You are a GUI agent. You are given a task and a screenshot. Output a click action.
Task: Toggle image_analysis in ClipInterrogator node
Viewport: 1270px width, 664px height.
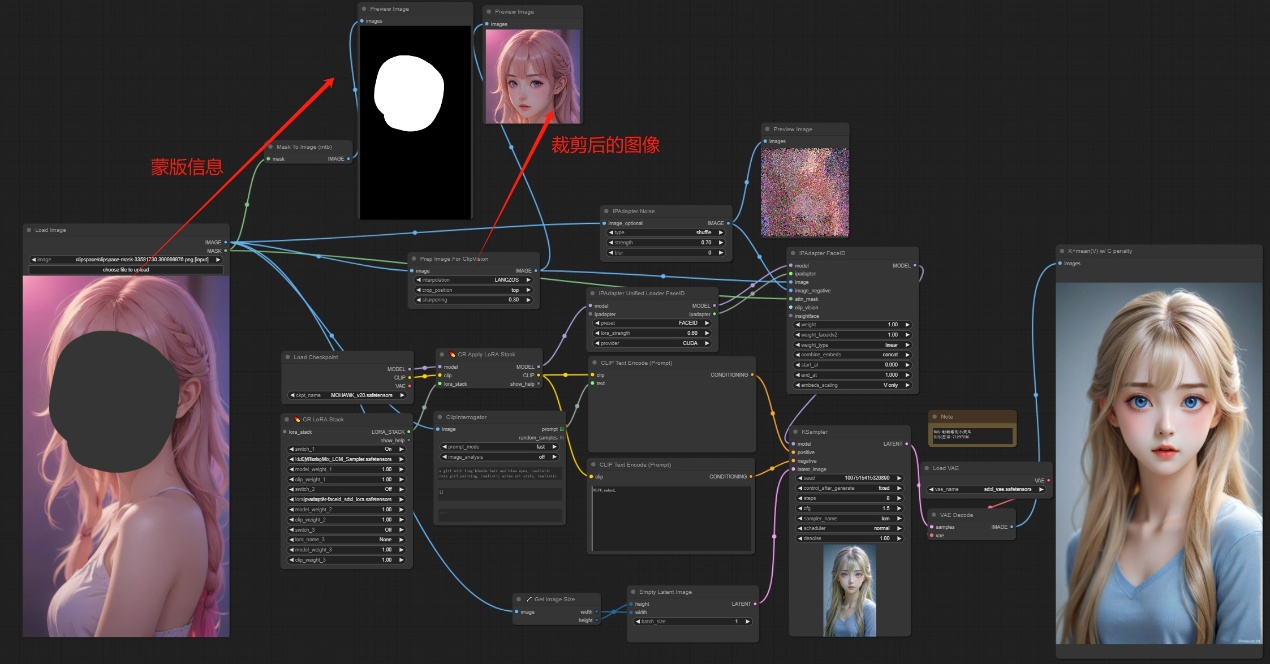pyautogui.click(x=500, y=456)
